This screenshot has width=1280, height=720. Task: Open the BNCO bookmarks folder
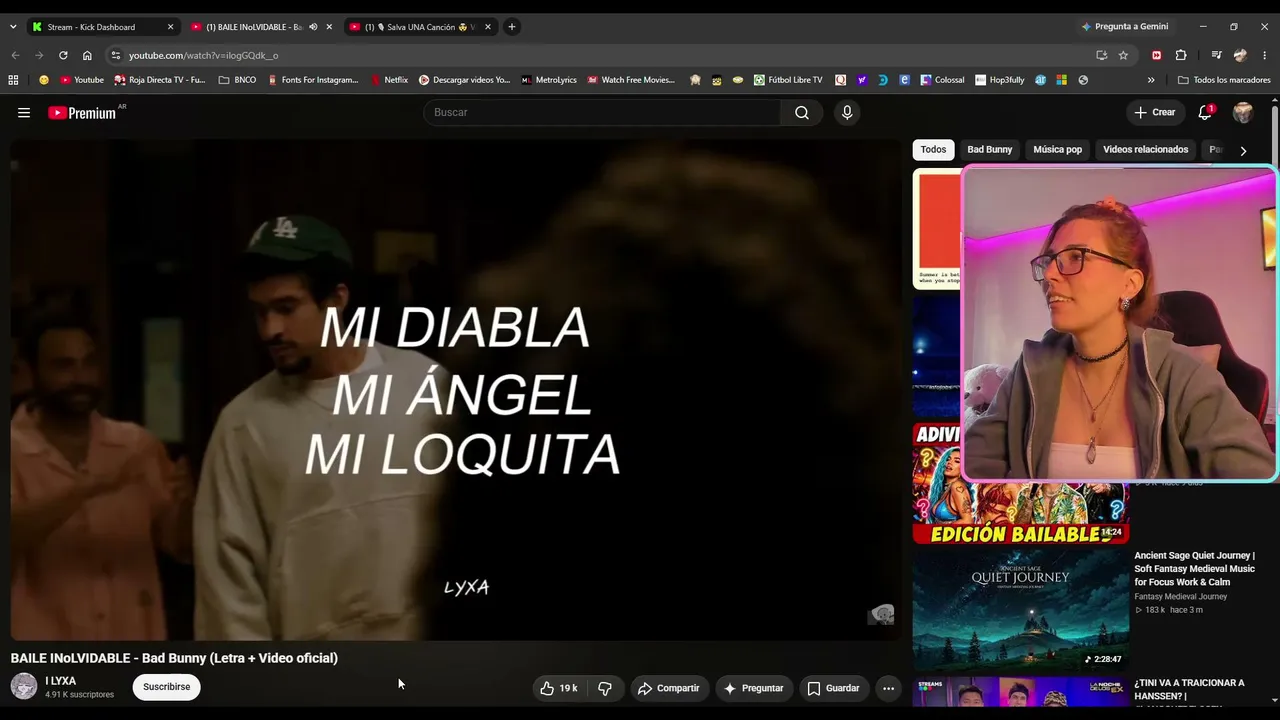(237, 80)
